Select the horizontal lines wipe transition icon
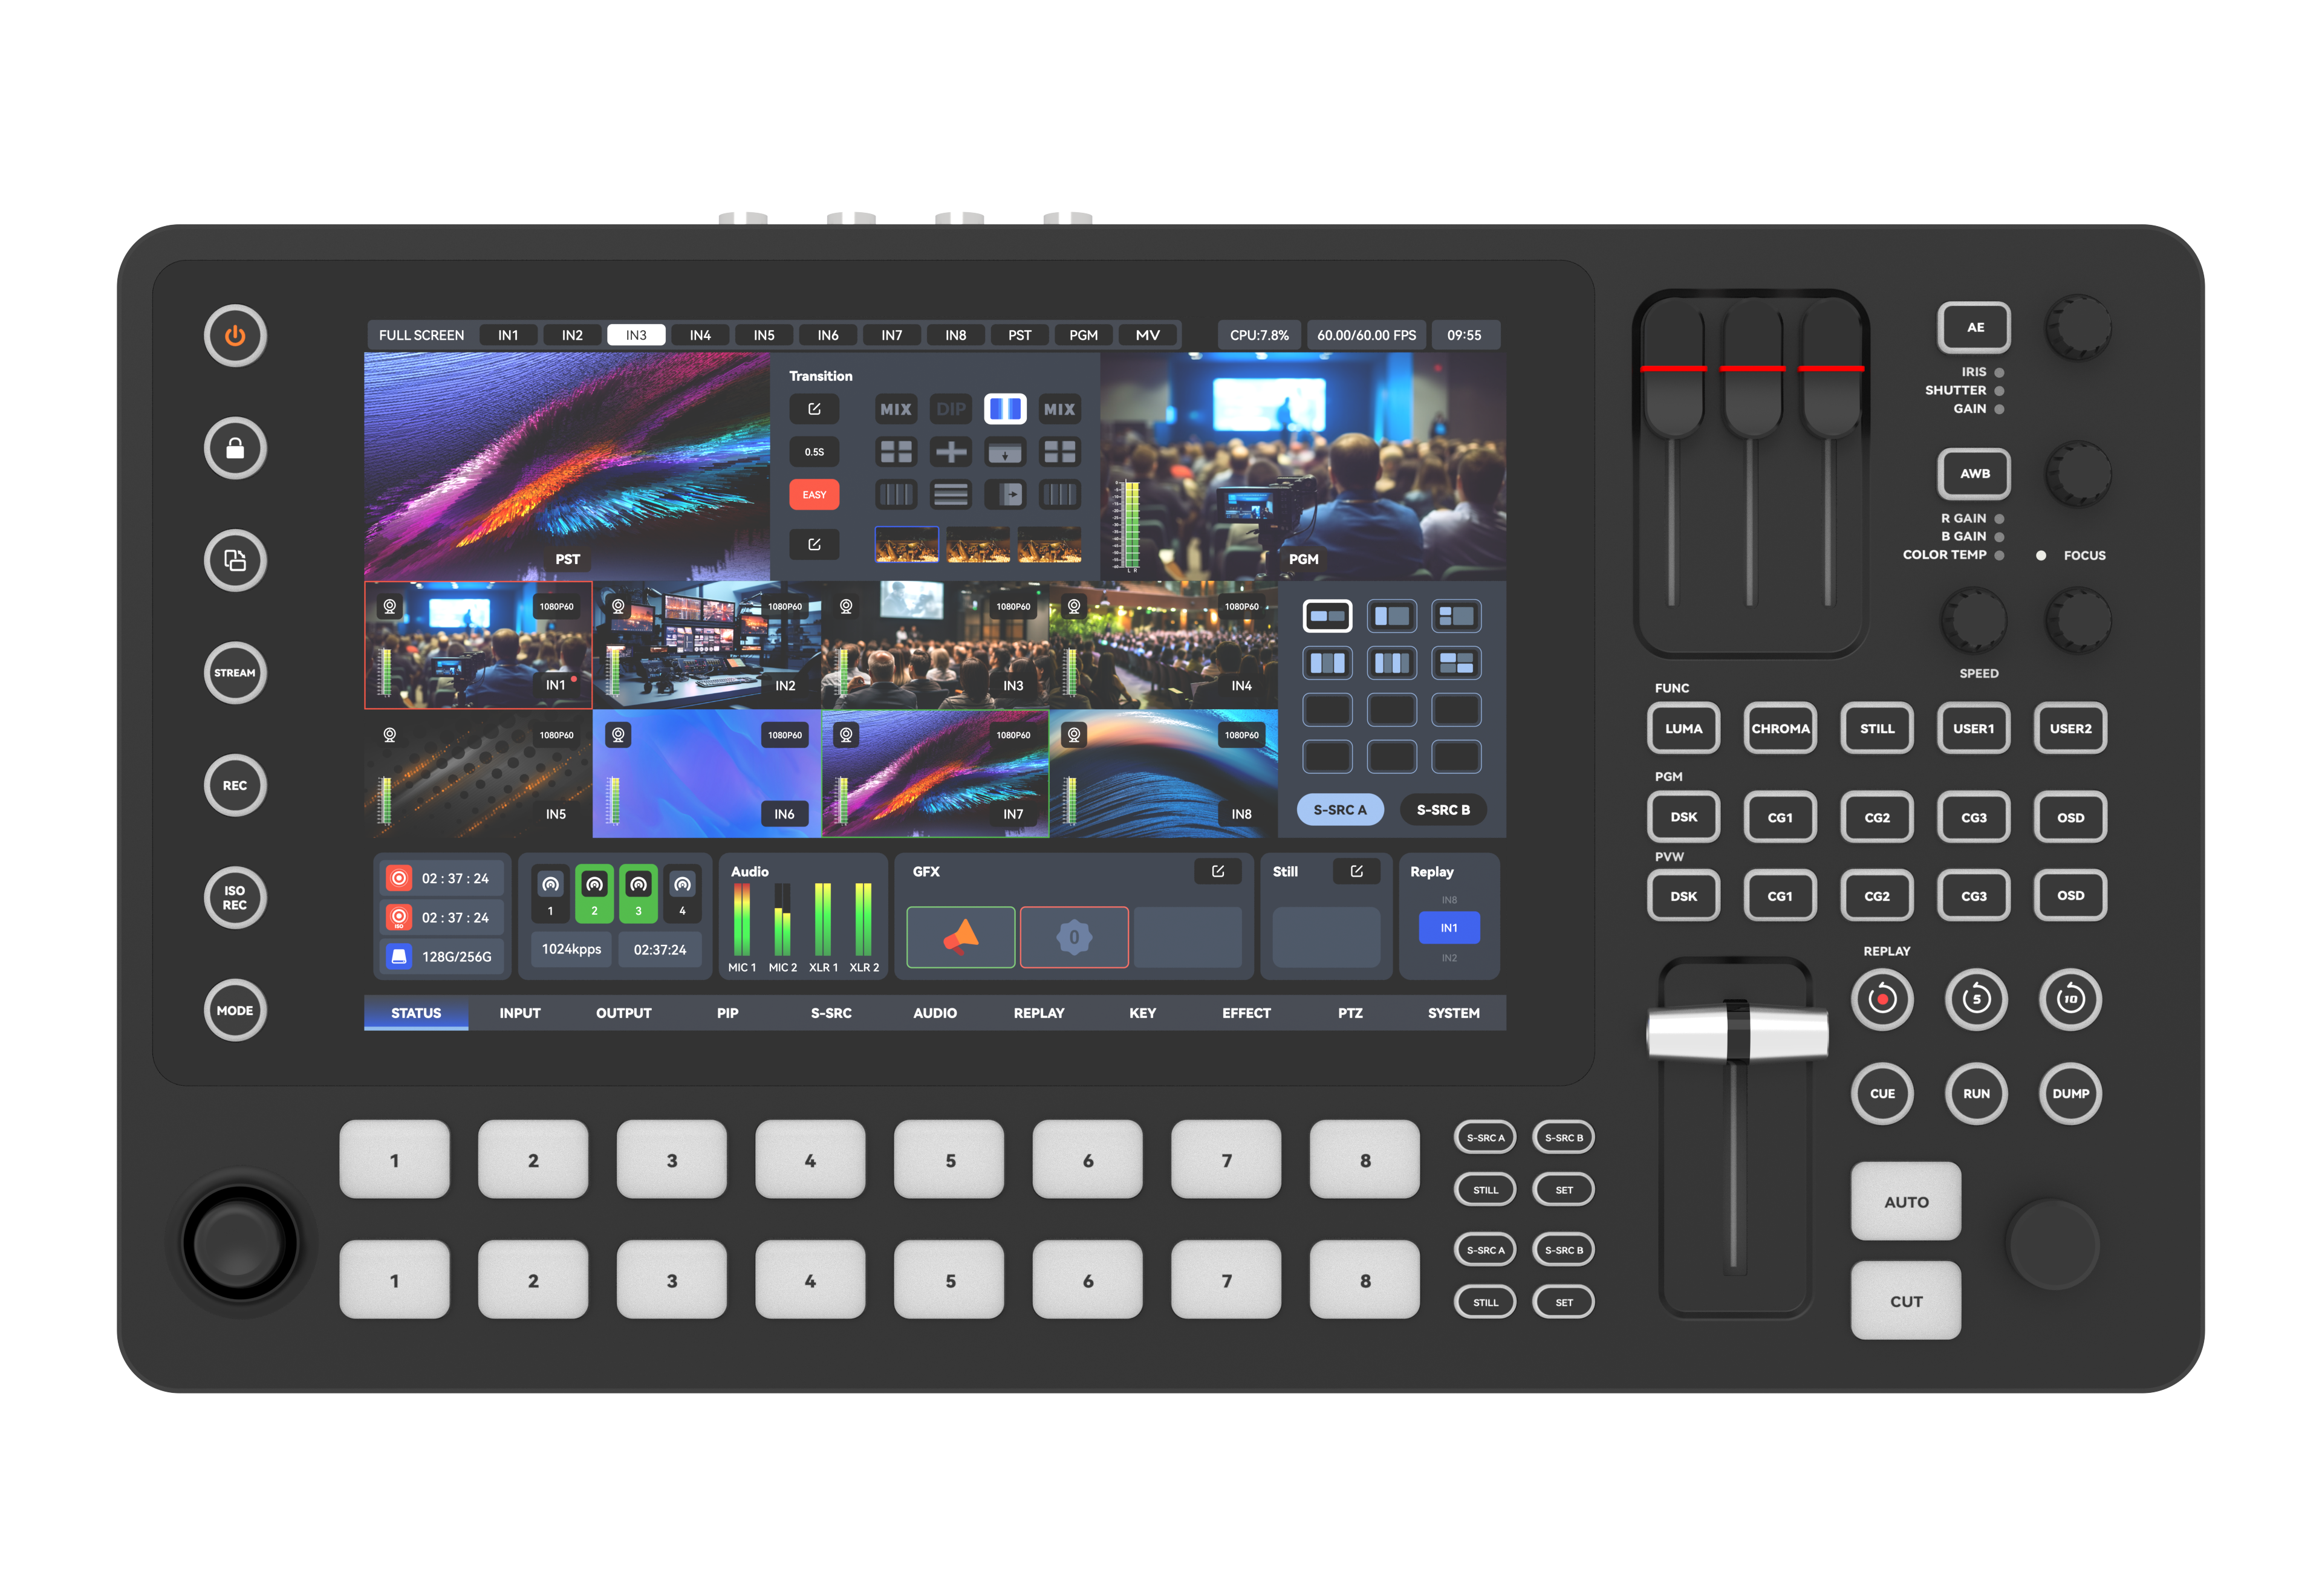The height and width of the screenshot is (1596, 2322). tap(951, 494)
